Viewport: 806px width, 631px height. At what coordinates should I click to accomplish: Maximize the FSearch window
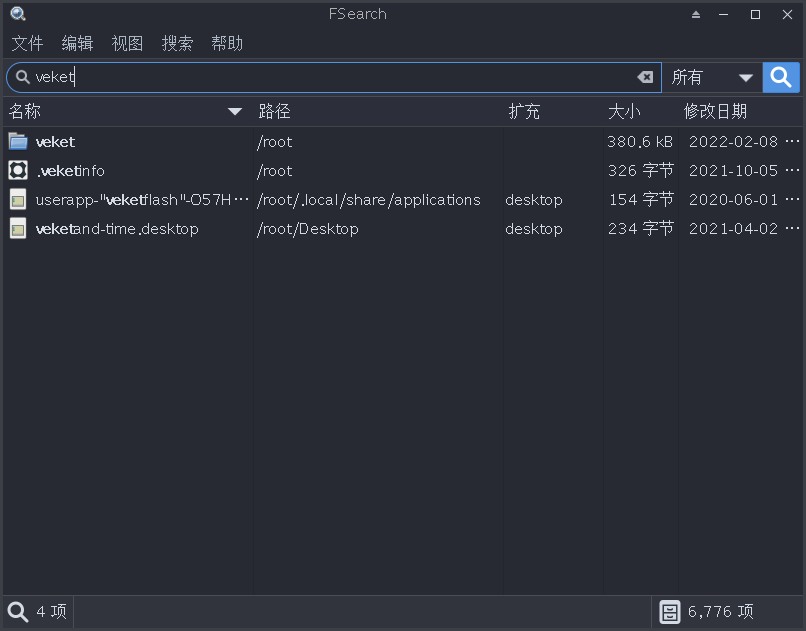755,14
